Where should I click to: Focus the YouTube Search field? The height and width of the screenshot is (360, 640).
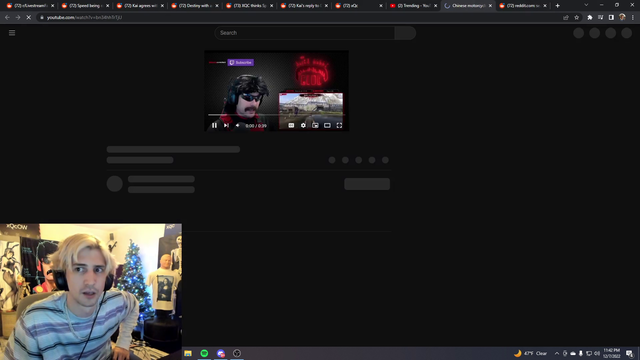304,33
